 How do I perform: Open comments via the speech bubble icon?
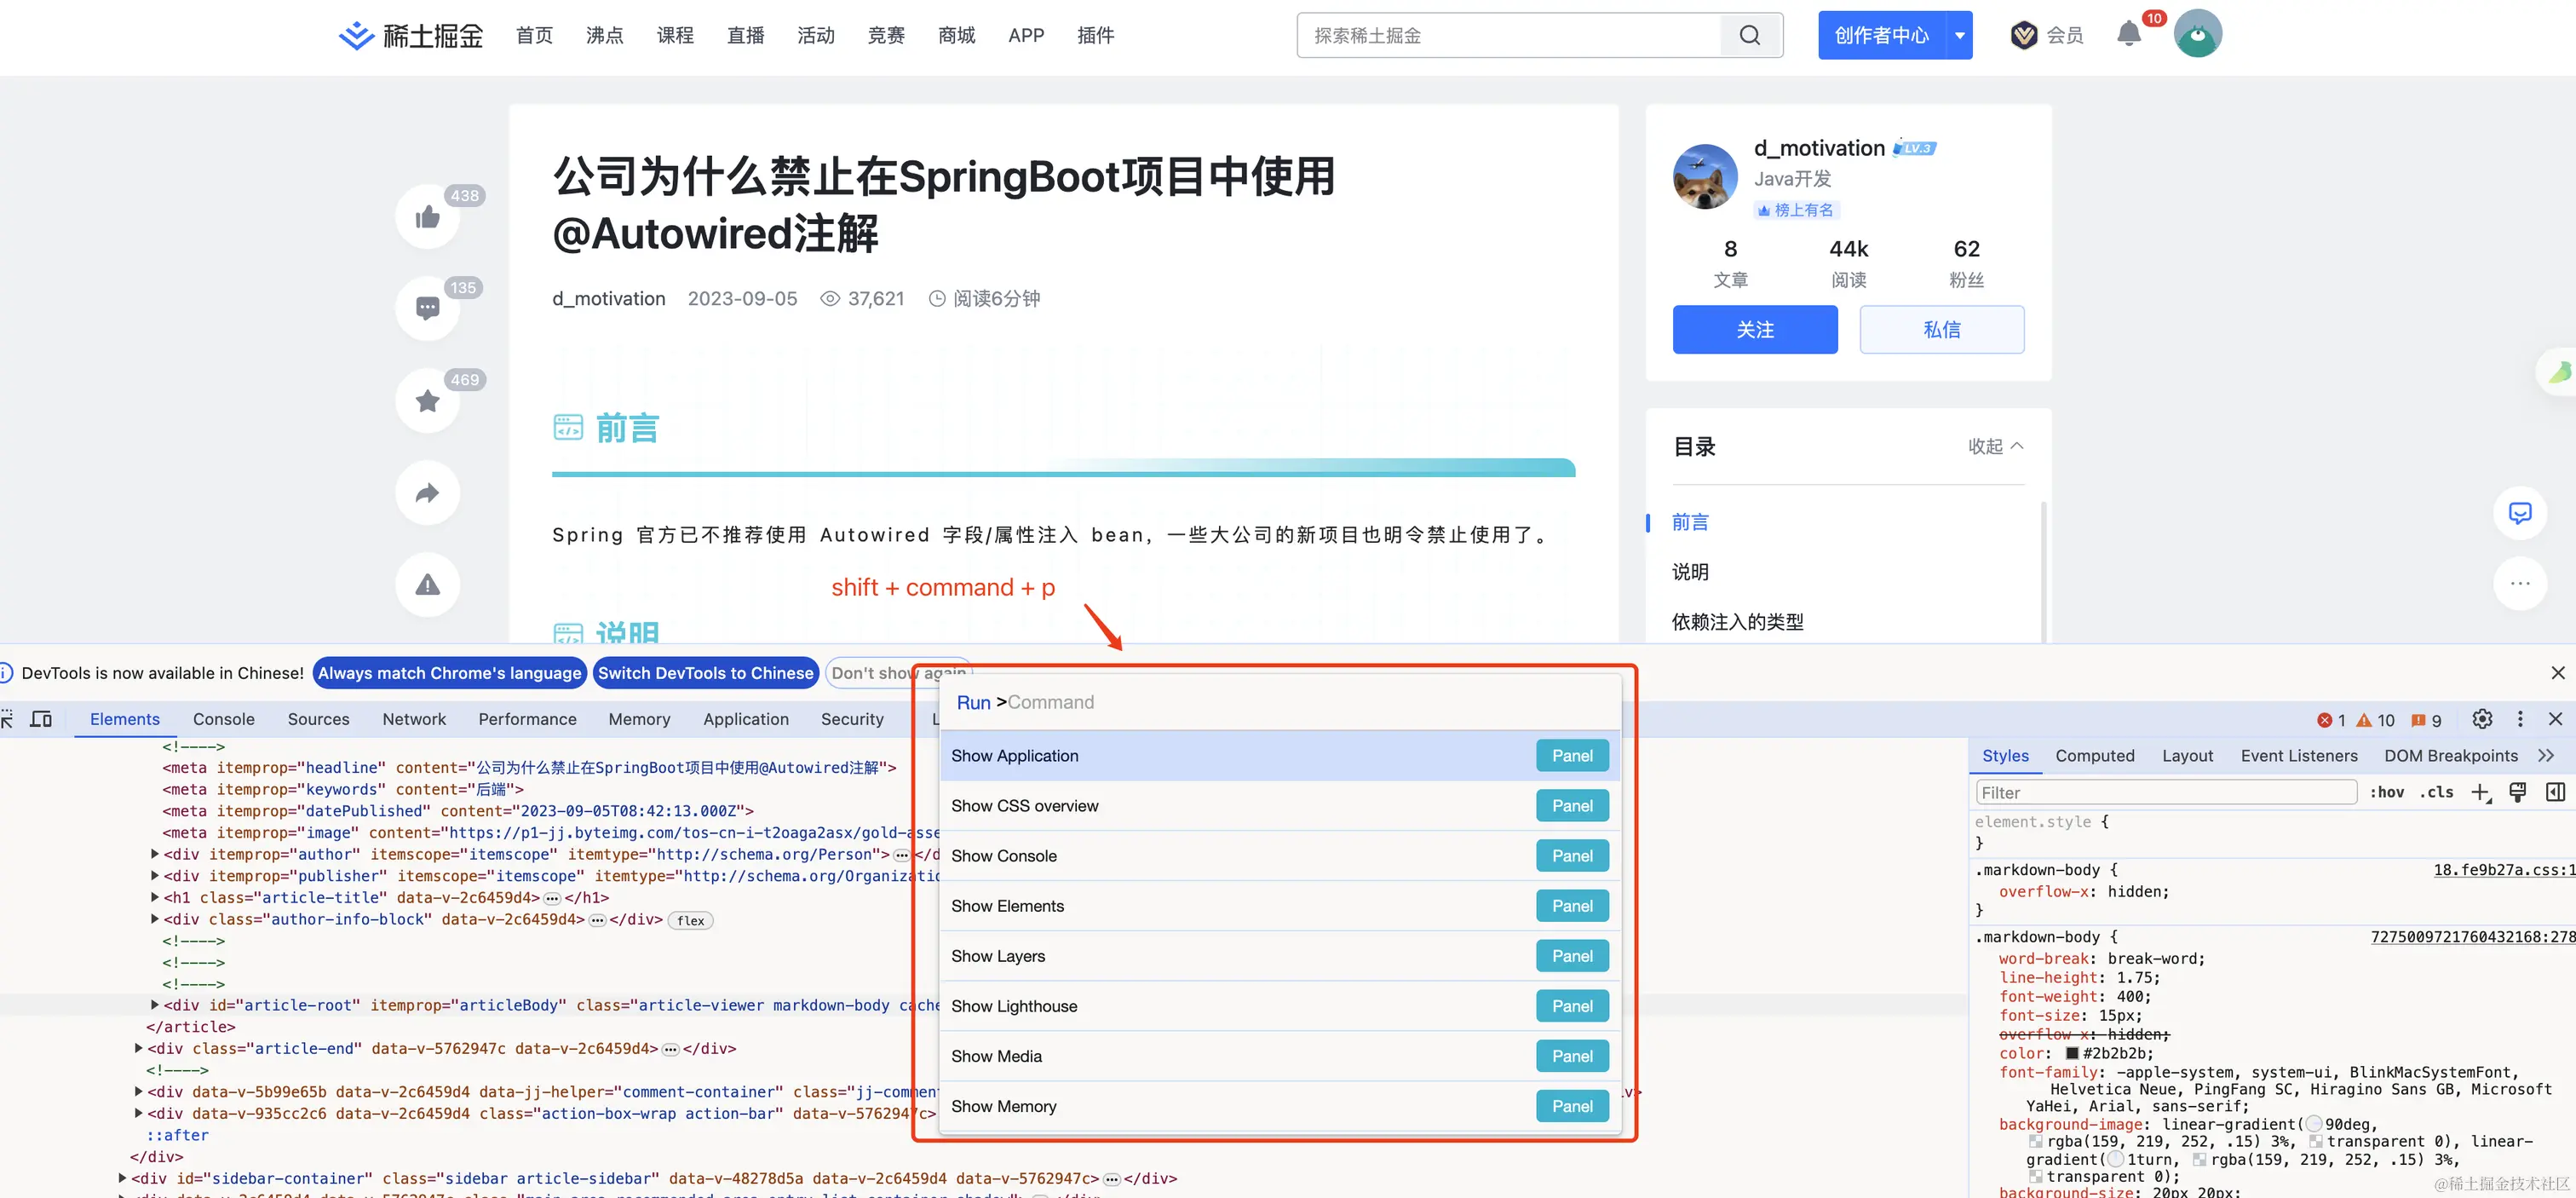click(427, 308)
